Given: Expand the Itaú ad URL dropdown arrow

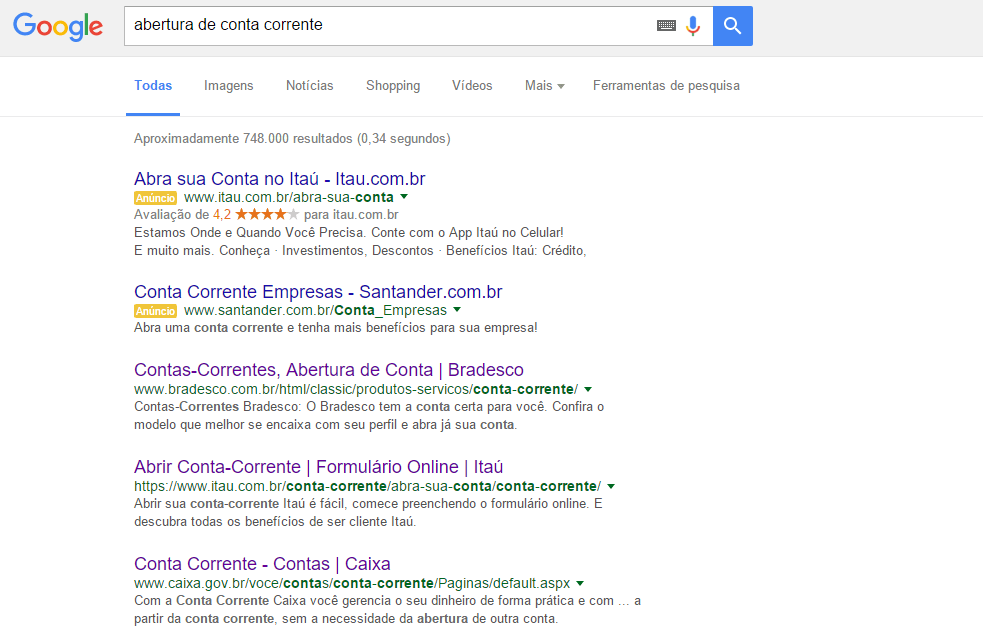Looking at the screenshot, I should point(404,197).
